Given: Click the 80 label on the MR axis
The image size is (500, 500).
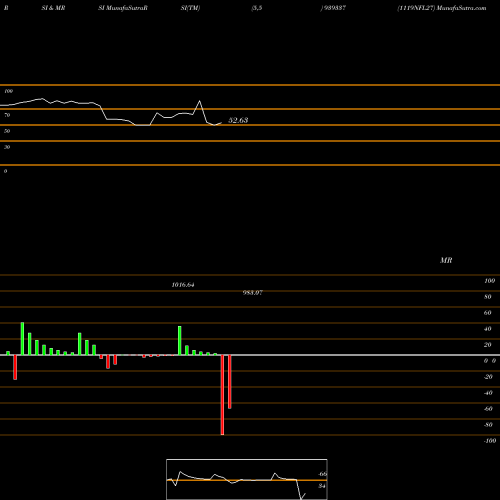Looking at the screenshot, I should pos(488,297).
